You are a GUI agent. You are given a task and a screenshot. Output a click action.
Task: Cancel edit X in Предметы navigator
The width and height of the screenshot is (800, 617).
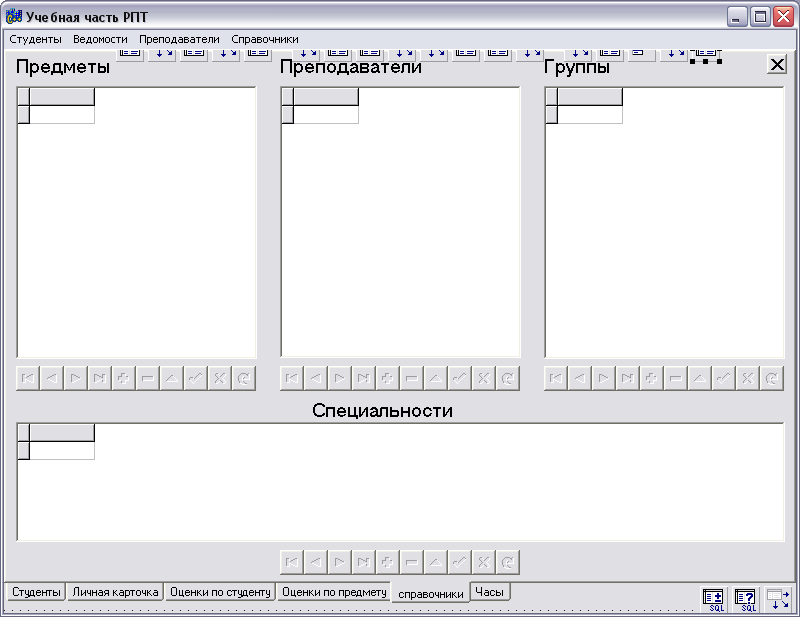220,379
